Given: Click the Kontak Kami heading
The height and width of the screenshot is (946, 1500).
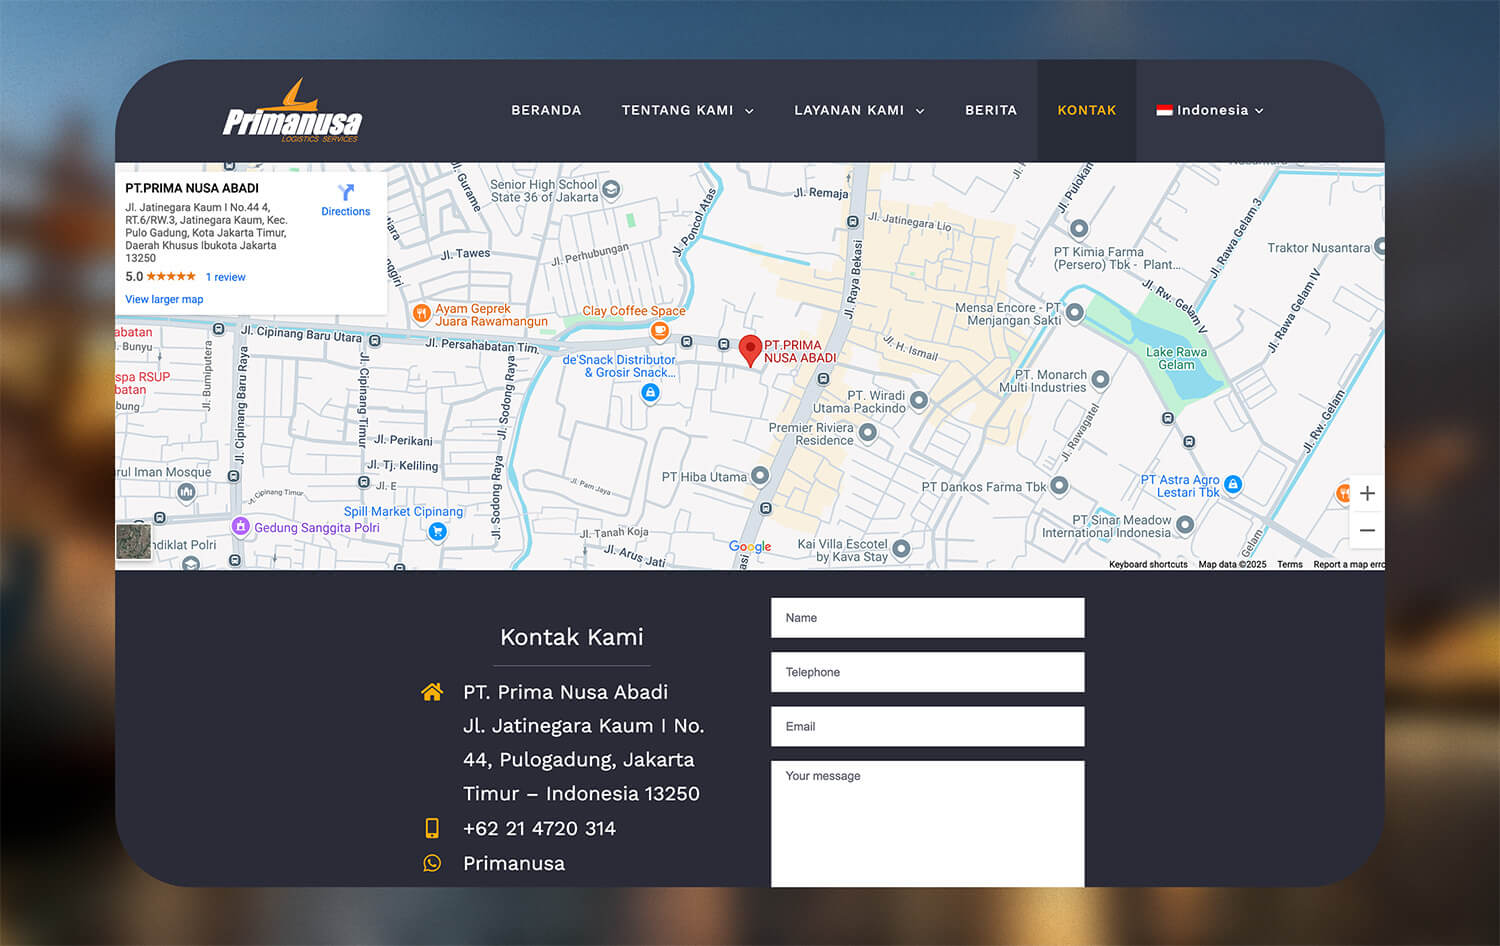Looking at the screenshot, I should [x=572, y=637].
